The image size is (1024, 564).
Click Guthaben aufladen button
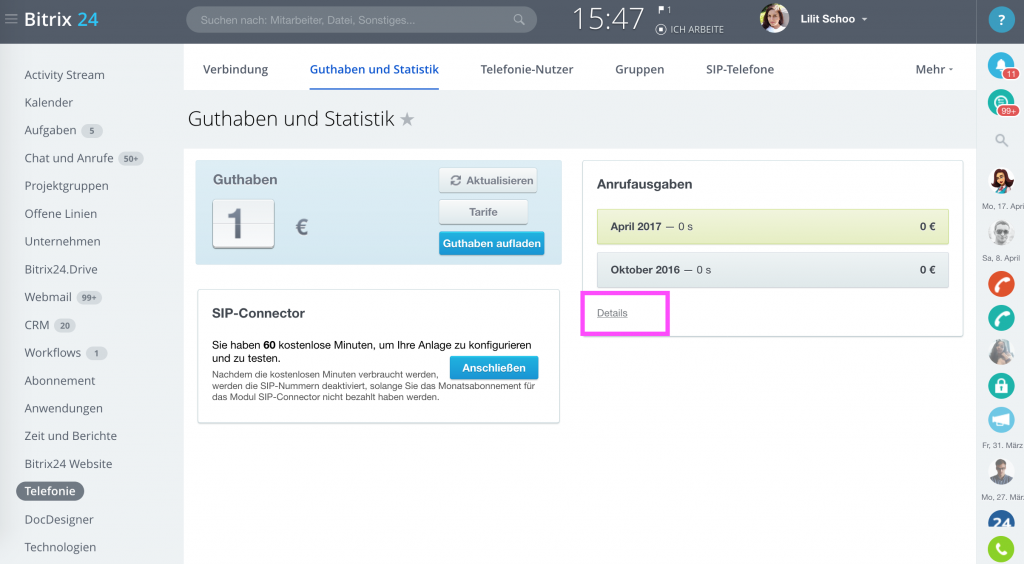point(492,243)
